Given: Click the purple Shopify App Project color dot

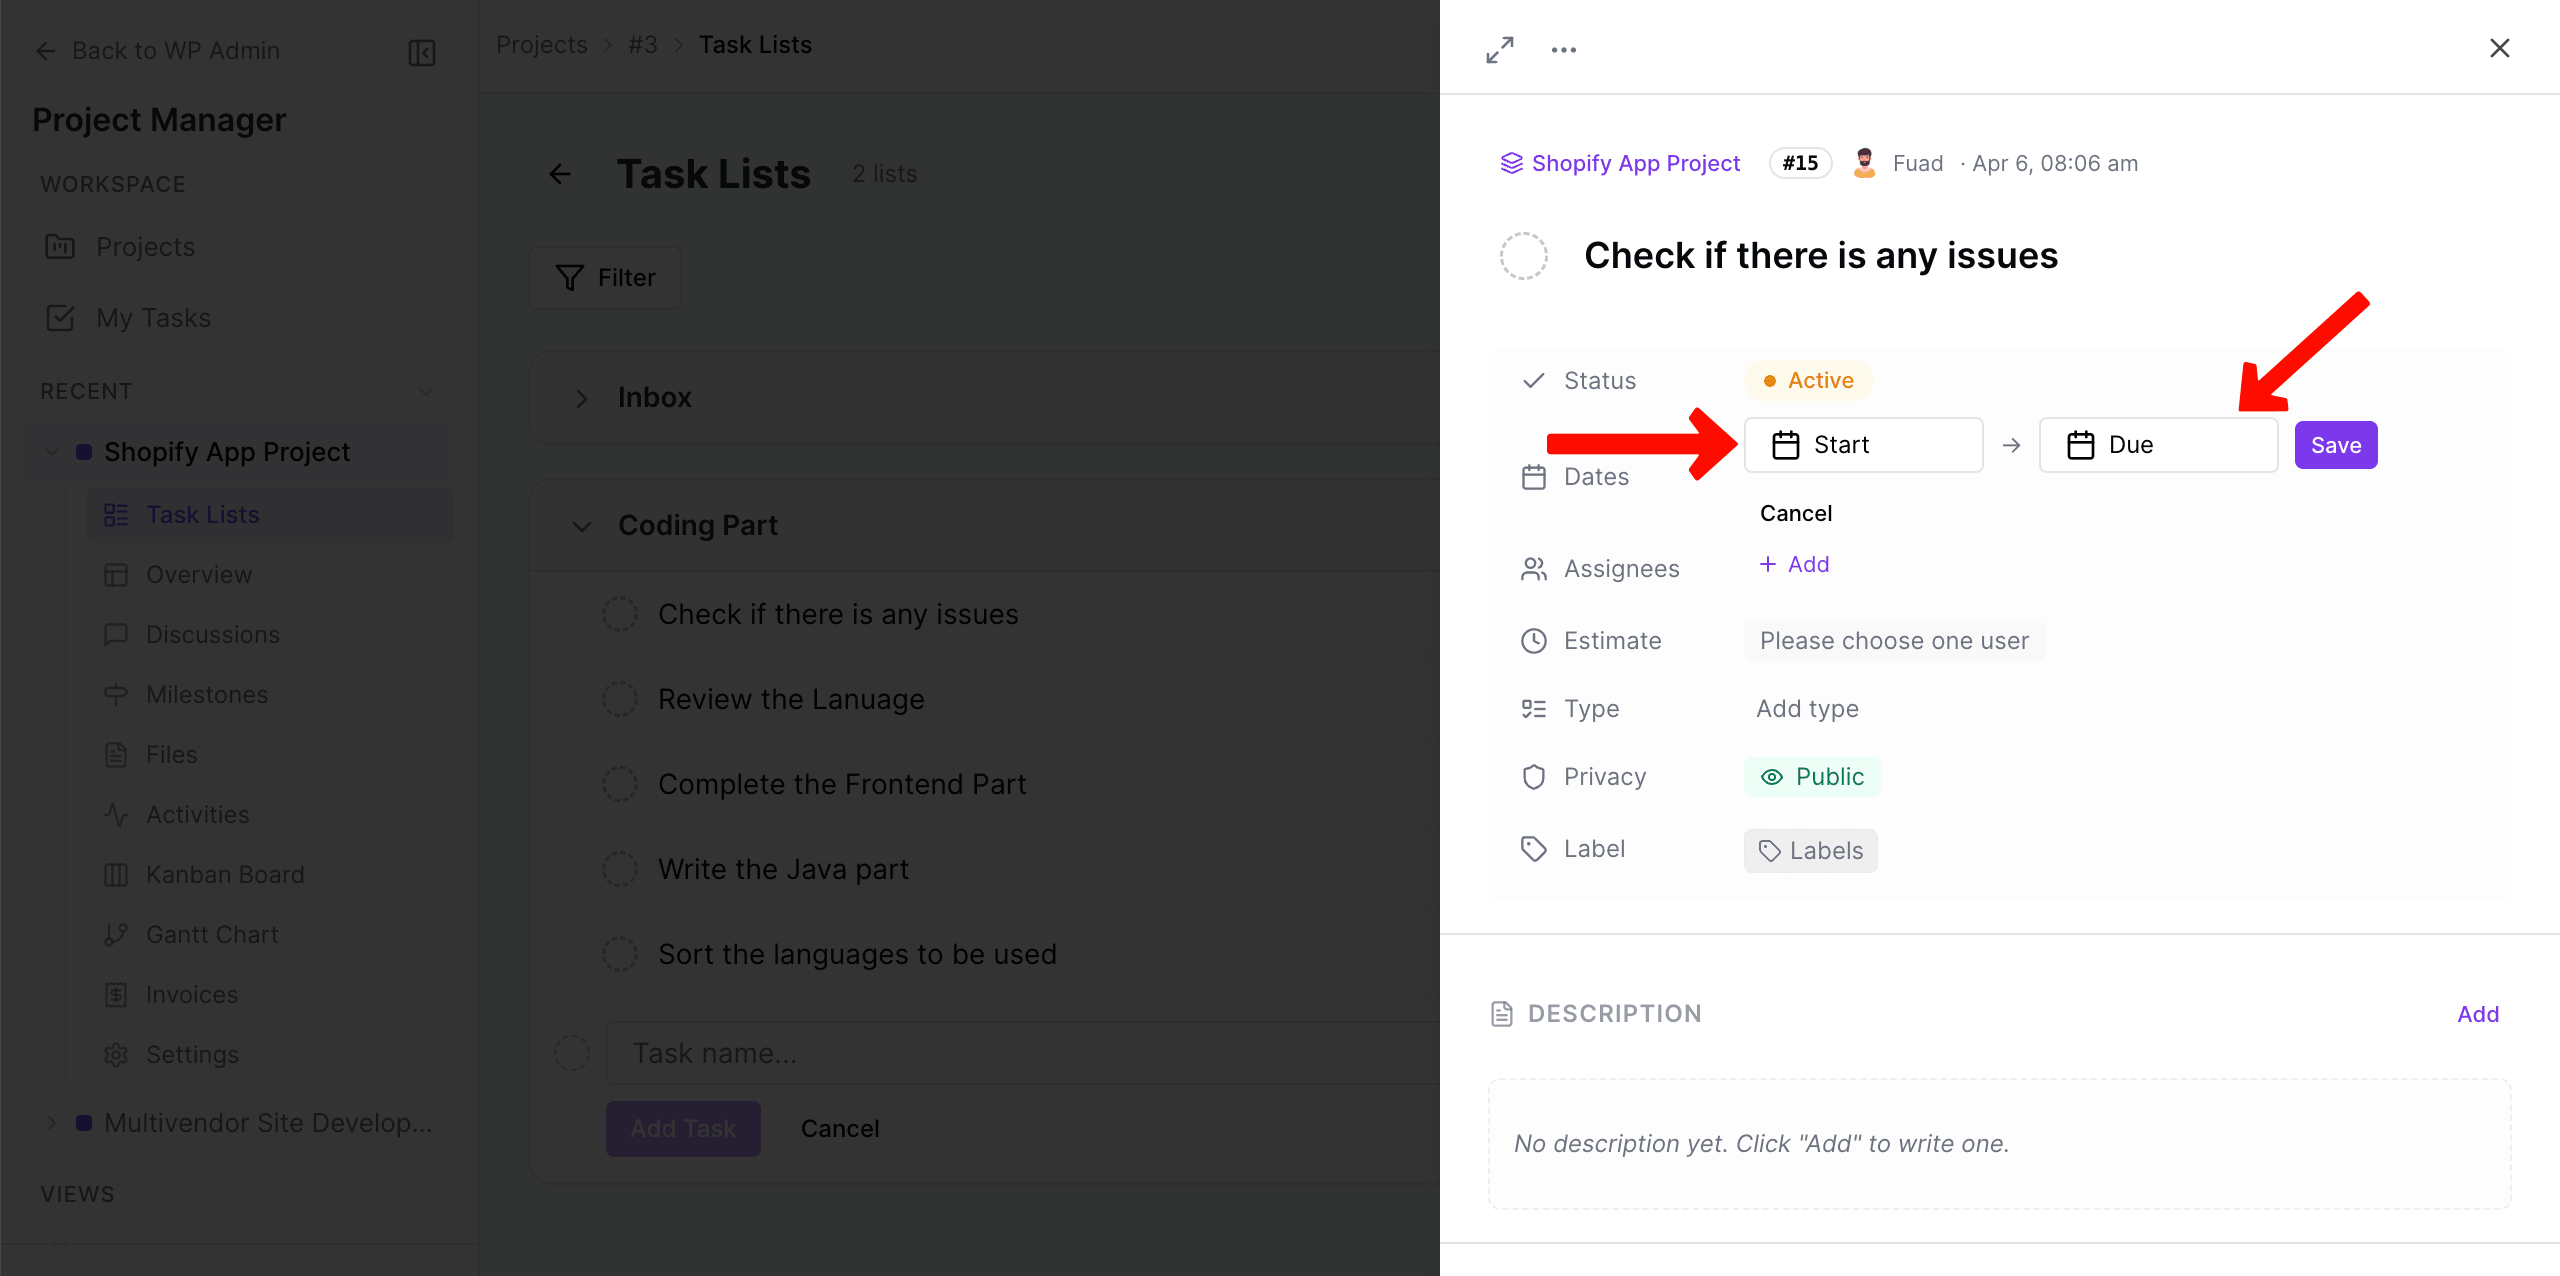Looking at the screenshot, I should pyautogui.click(x=84, y=452).
